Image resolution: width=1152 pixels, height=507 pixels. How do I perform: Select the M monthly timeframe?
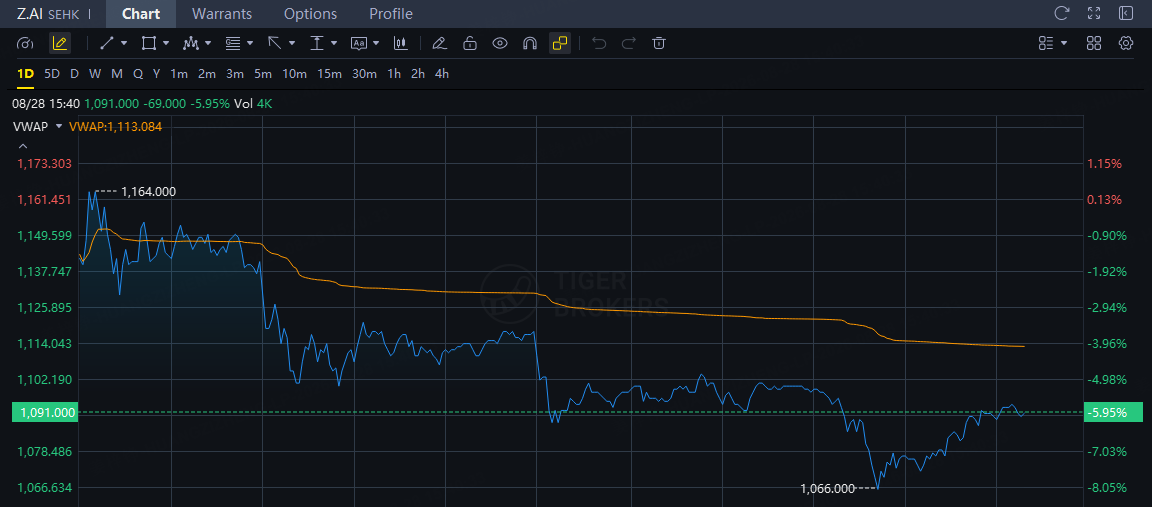(117, 73)
